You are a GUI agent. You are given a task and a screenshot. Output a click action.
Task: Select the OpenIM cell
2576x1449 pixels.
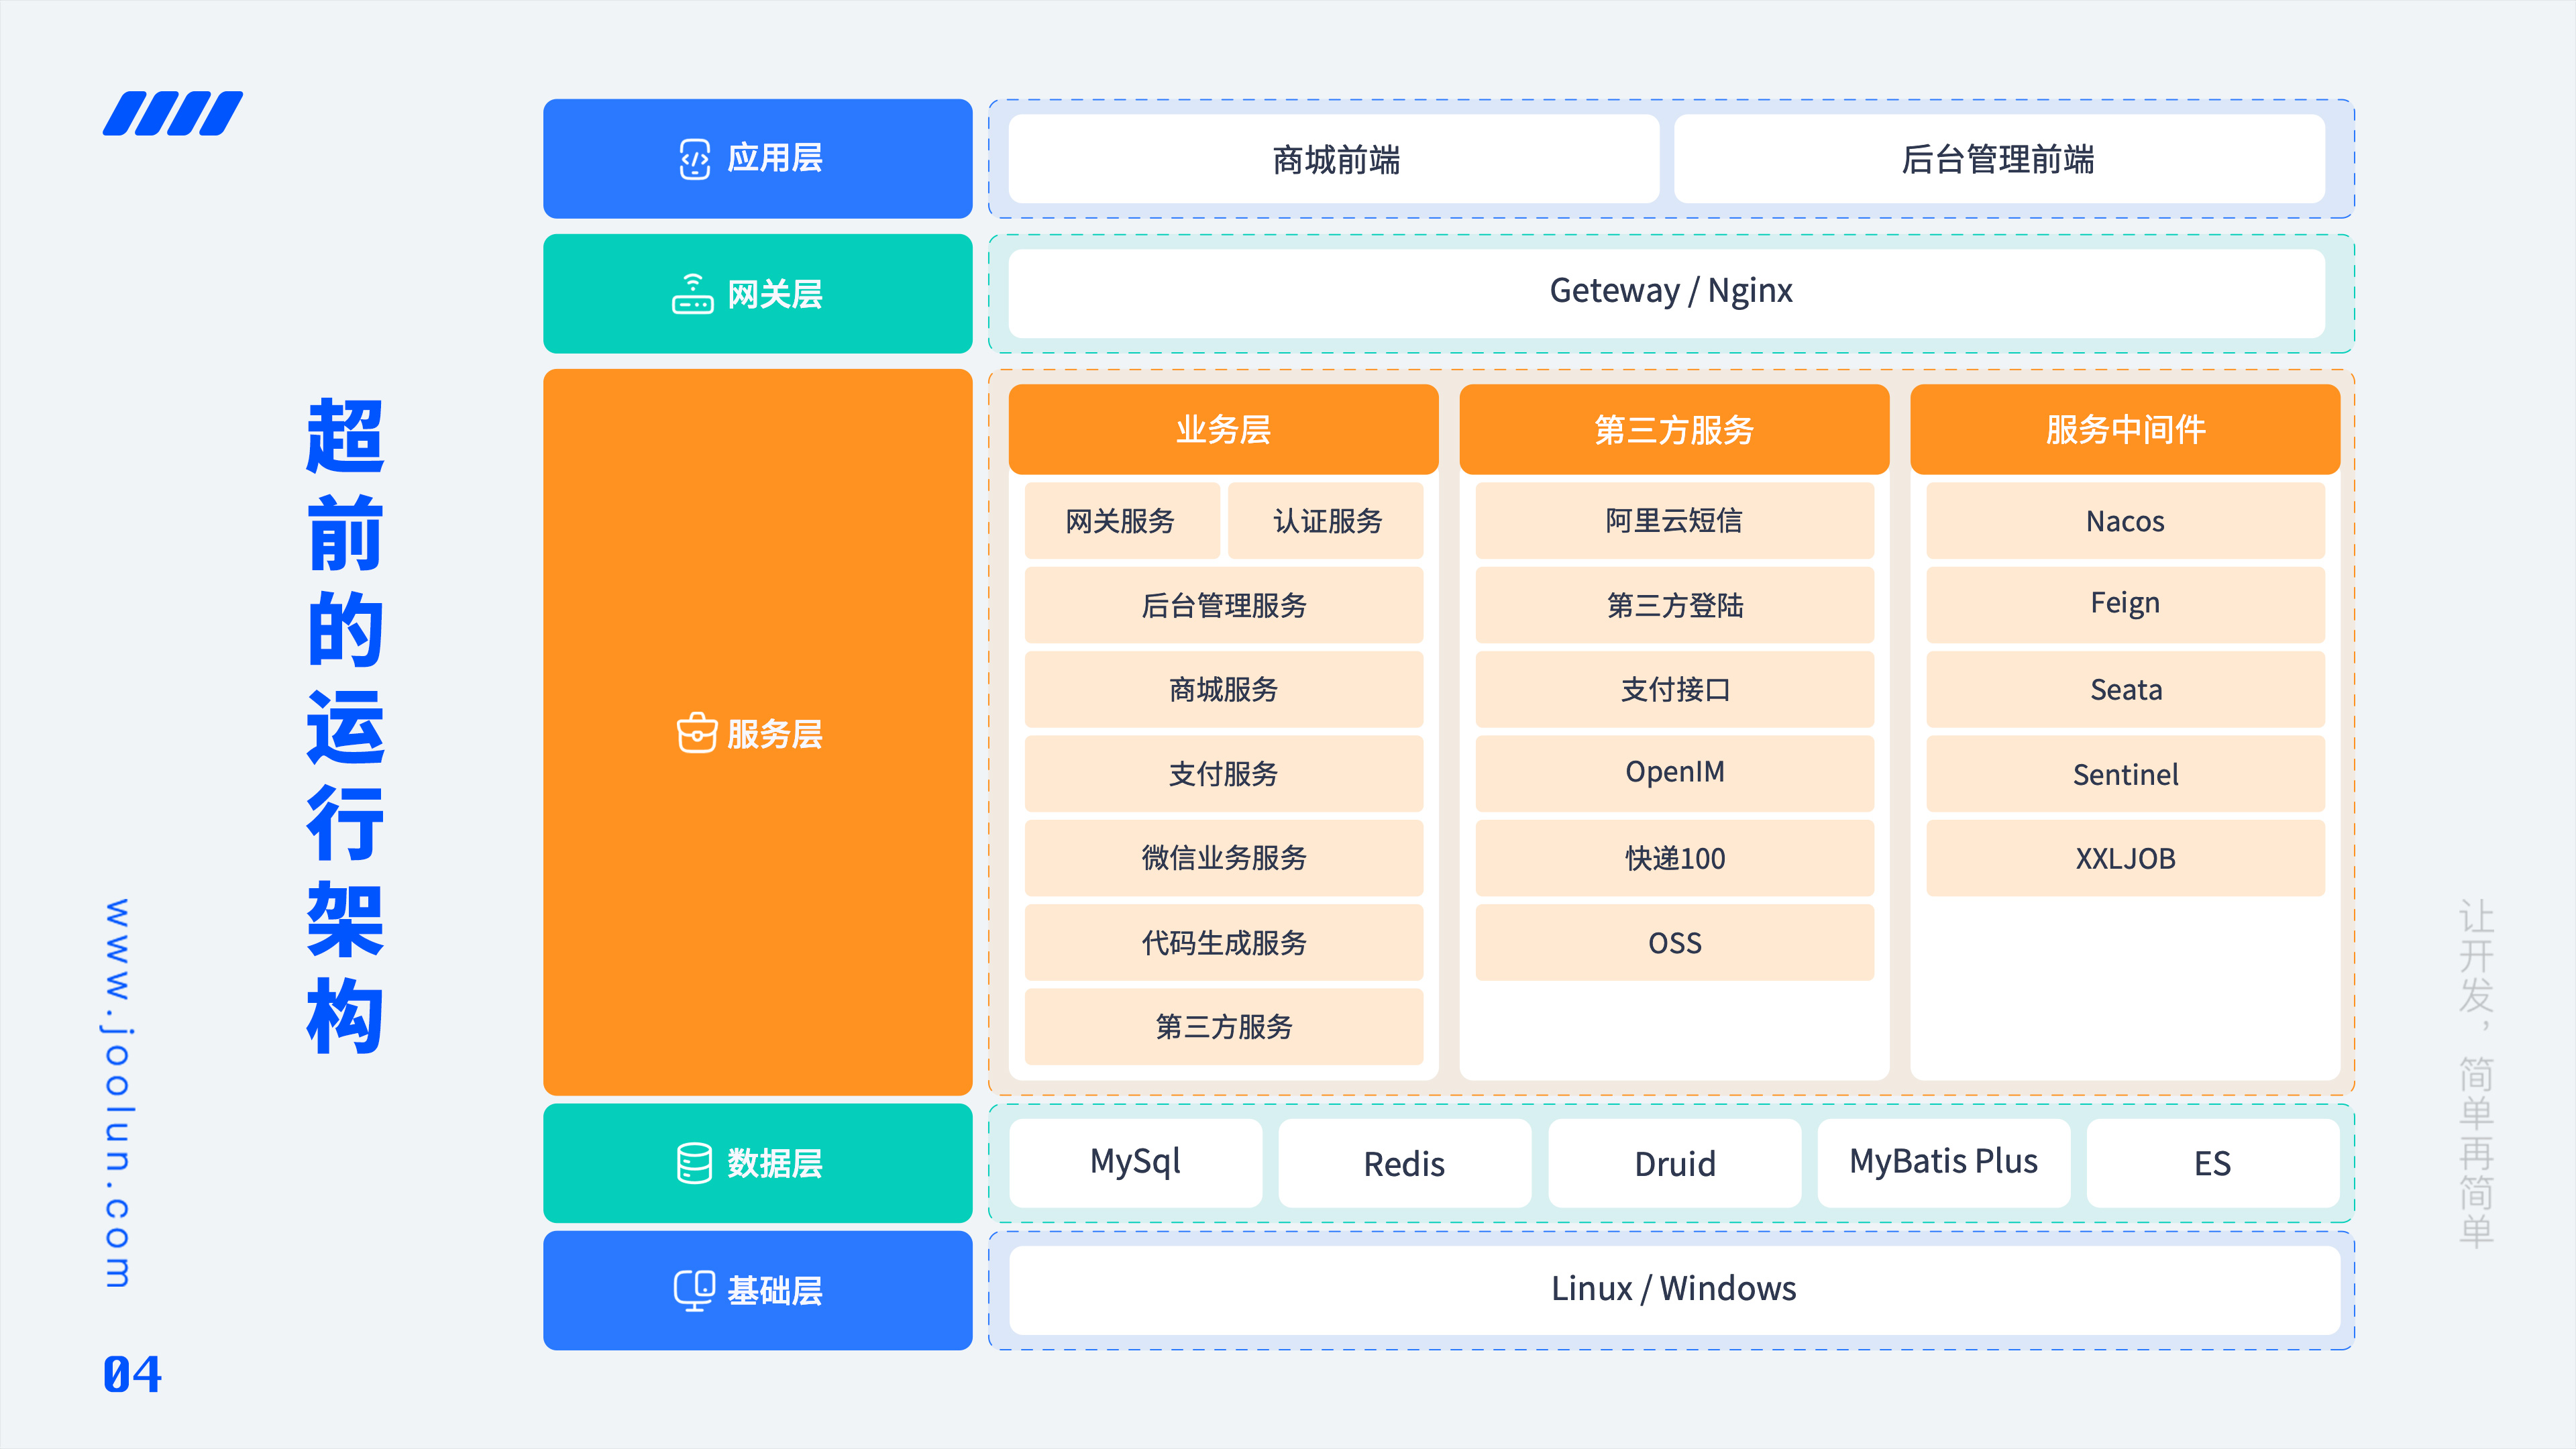click(x=1675, y=774)
